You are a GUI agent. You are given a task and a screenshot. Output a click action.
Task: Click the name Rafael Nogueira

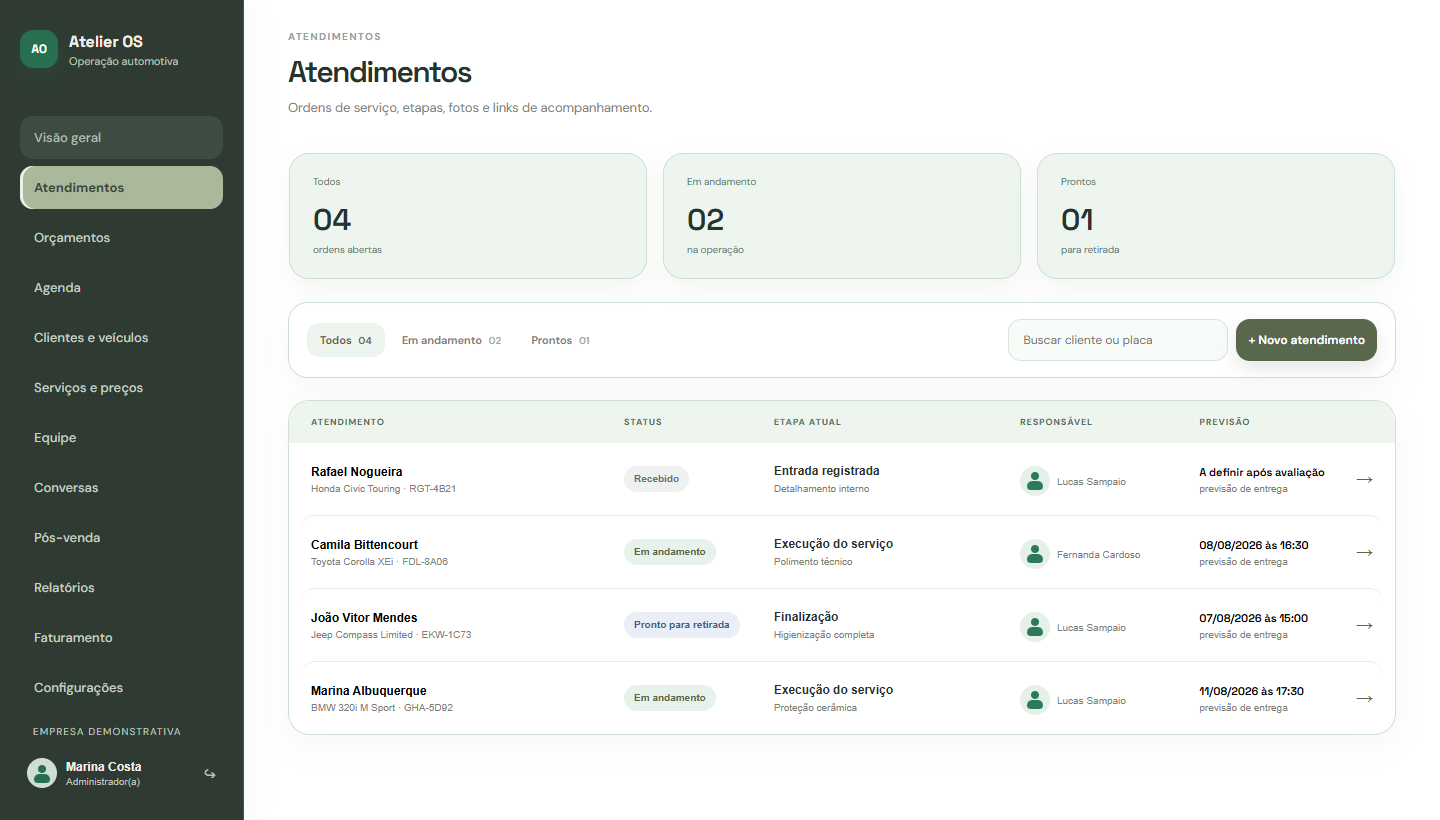click(357, 472)
